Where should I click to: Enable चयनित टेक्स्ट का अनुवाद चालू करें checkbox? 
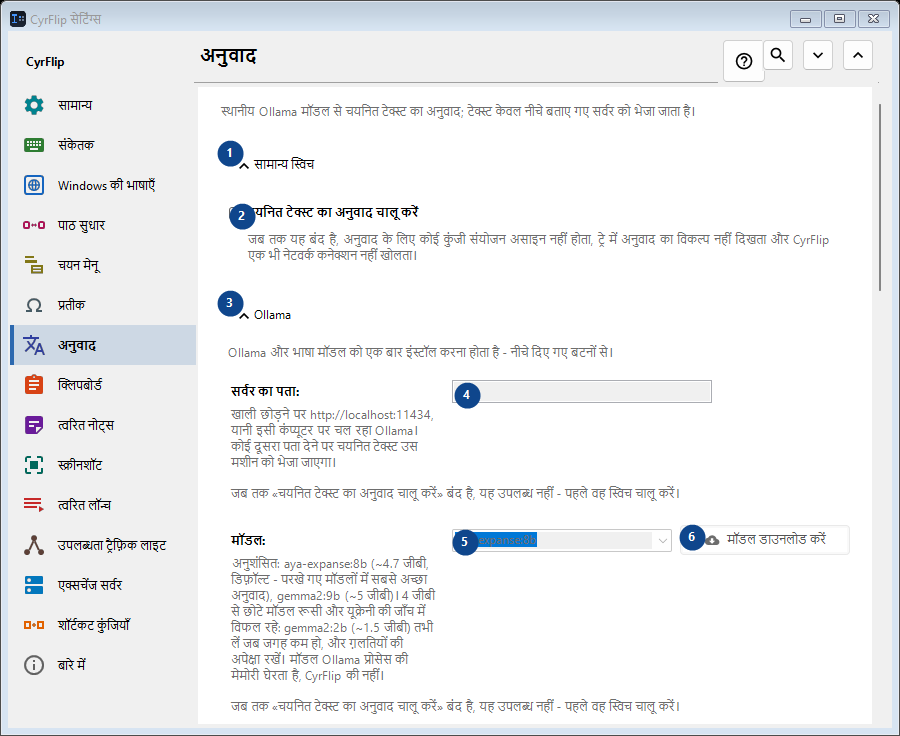click(x=234, y=212)
